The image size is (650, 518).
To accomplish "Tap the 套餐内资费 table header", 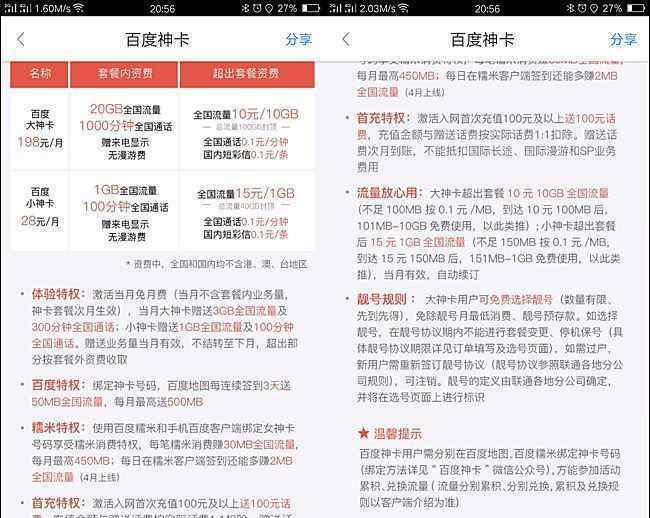I will (x=124, y=74).
